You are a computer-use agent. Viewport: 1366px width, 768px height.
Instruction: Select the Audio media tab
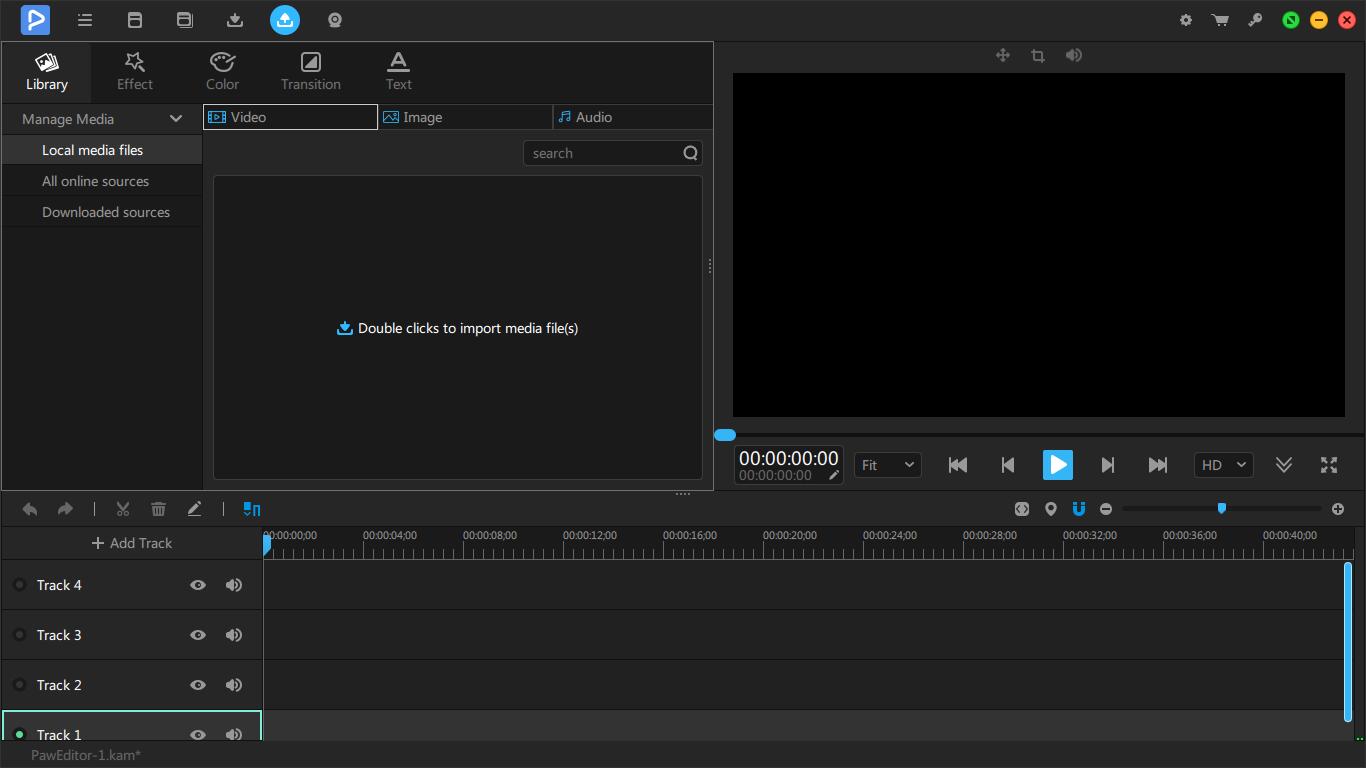tap(632, 117)
